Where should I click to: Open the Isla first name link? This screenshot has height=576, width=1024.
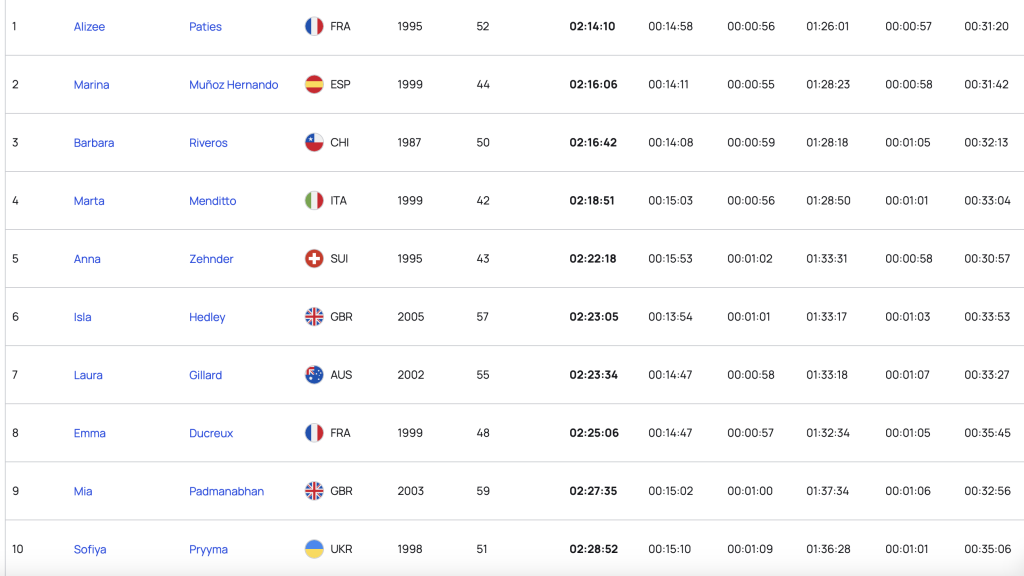(83, 317)
